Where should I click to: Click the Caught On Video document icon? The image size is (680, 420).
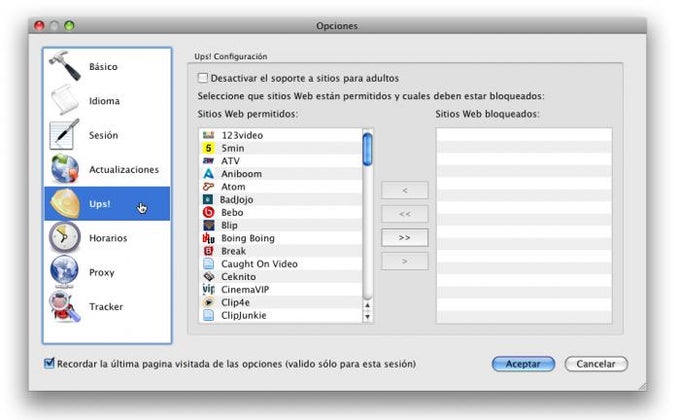(x=209, y=263)
